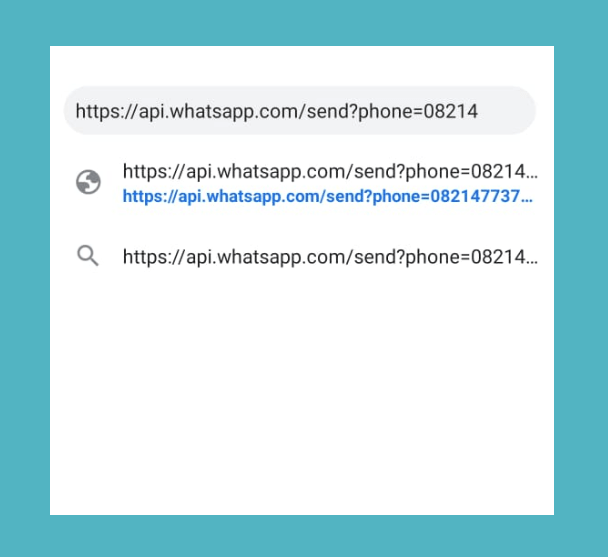Screen dimensions: 608x557
Task: Focus the address bar with the WhatsApp URL
Action: pos(300,111)
